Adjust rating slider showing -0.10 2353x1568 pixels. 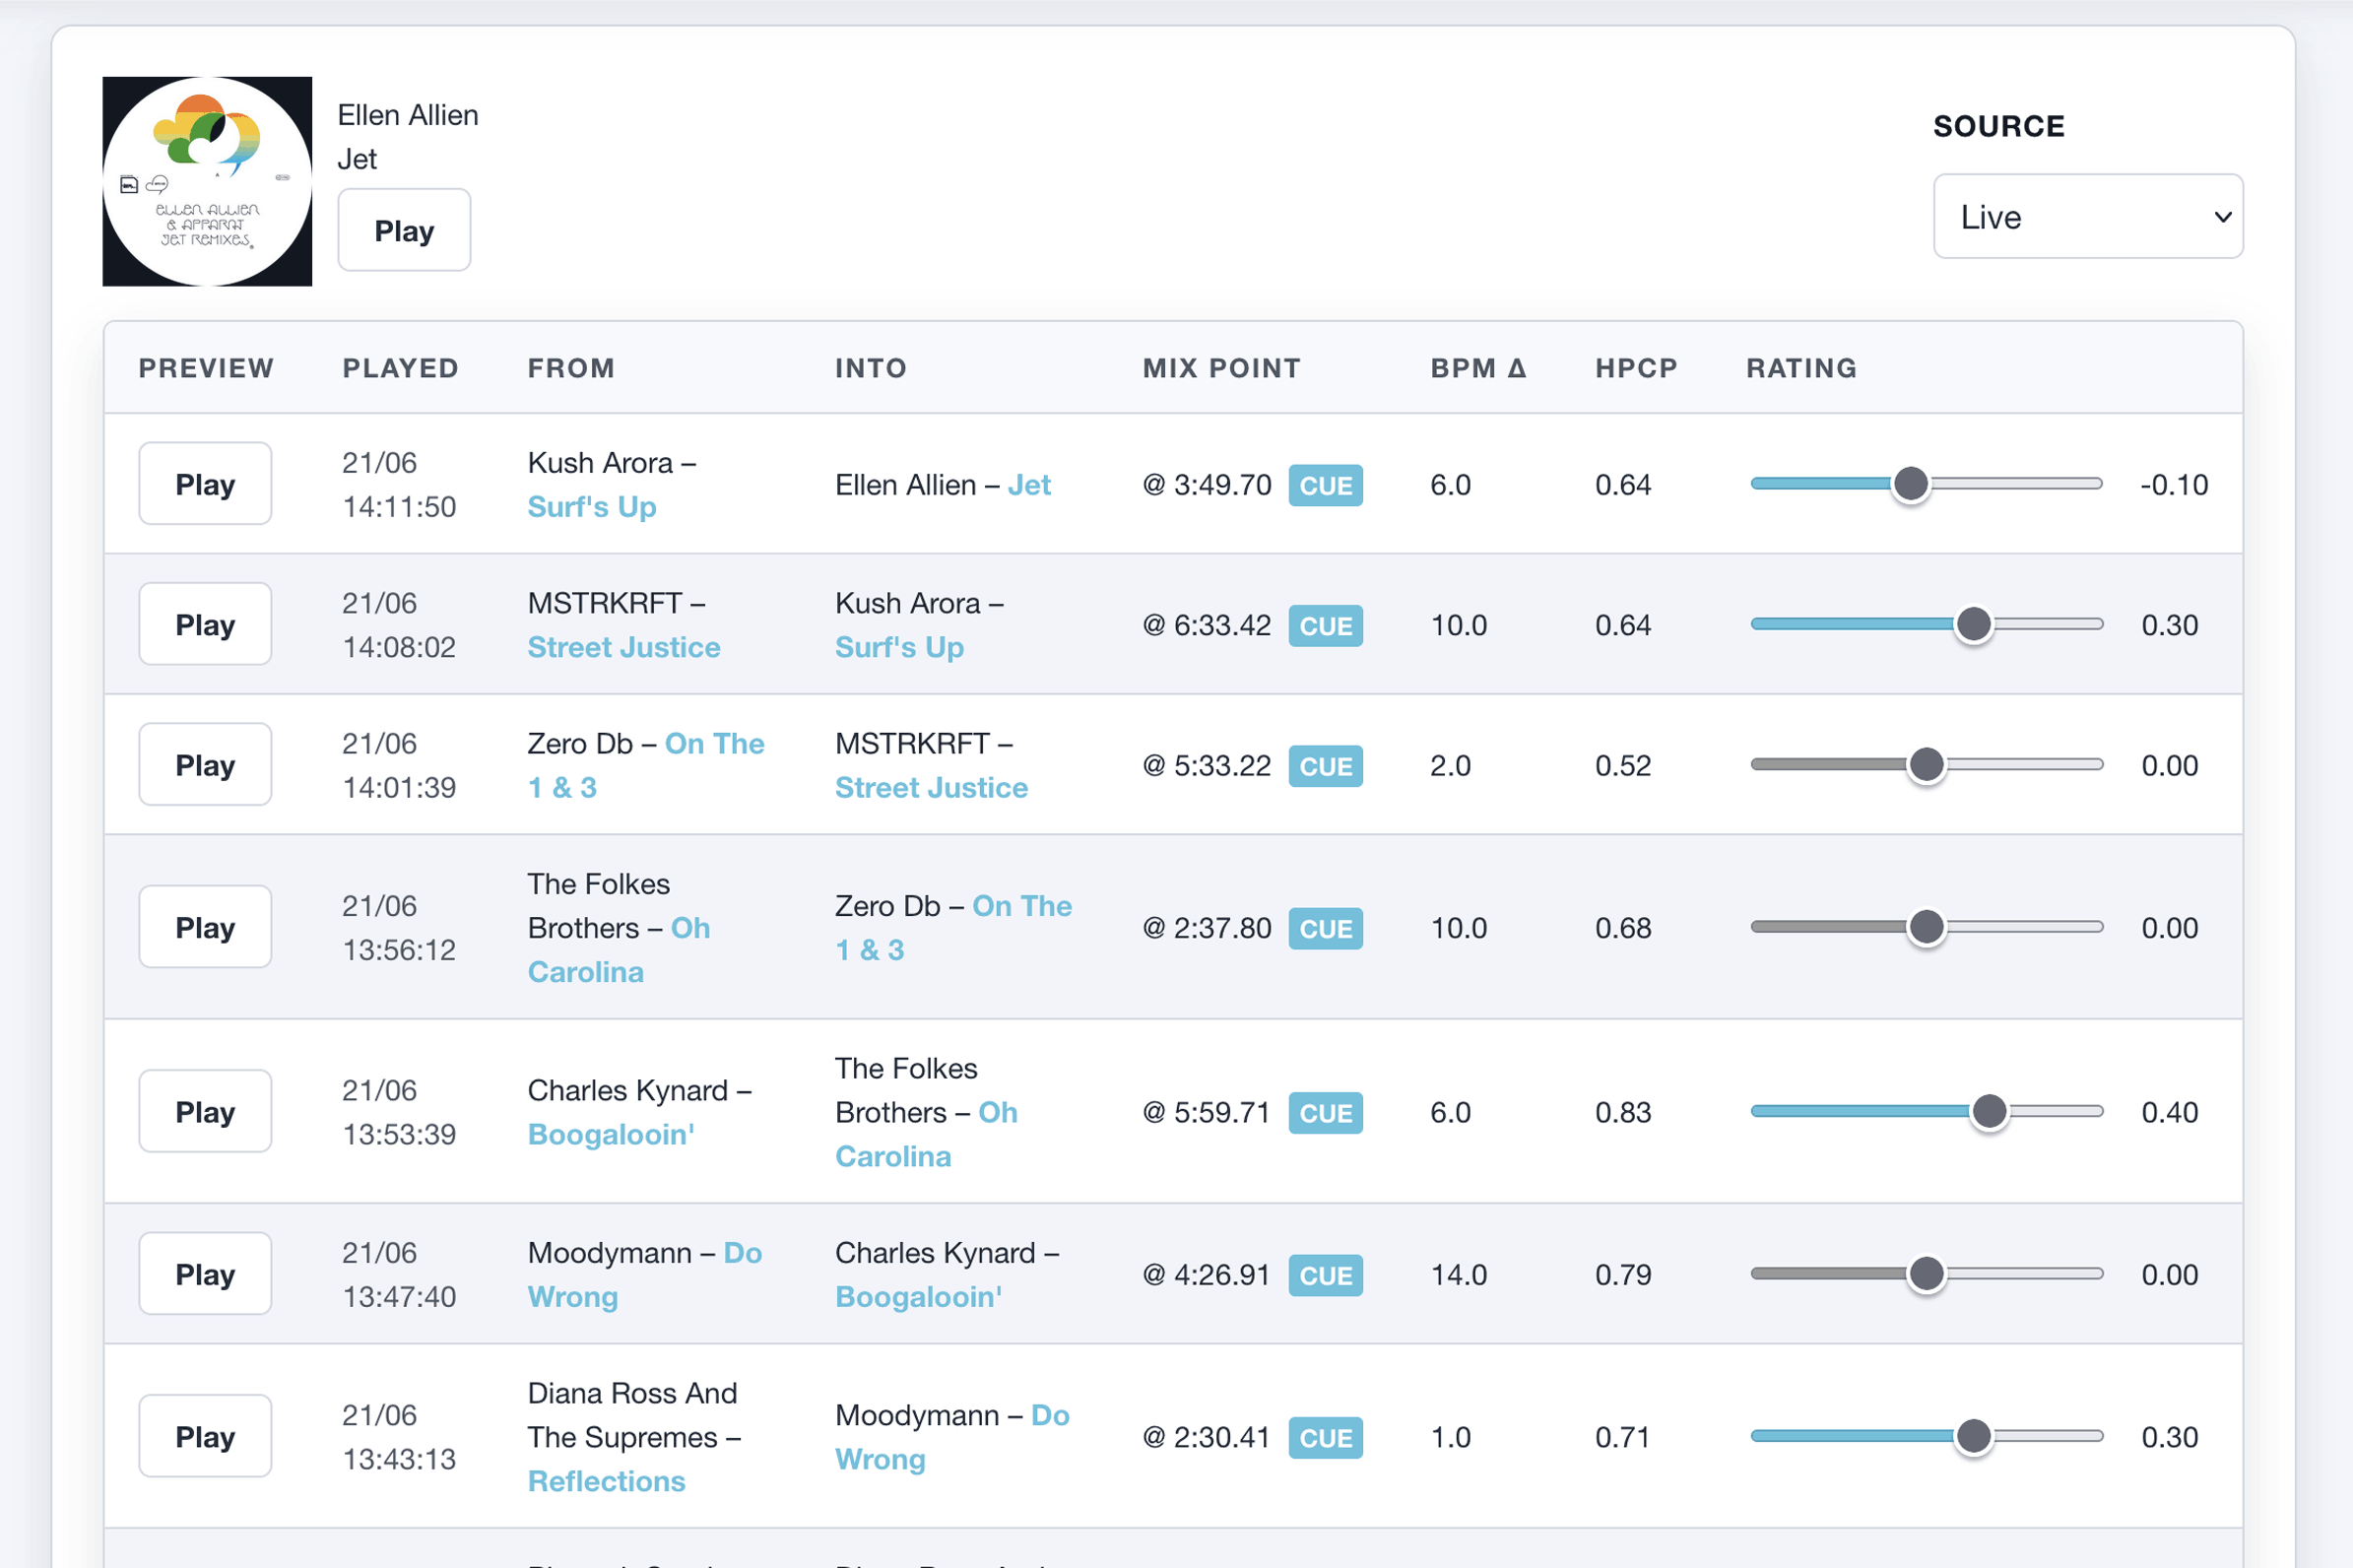click(1926, 484)
